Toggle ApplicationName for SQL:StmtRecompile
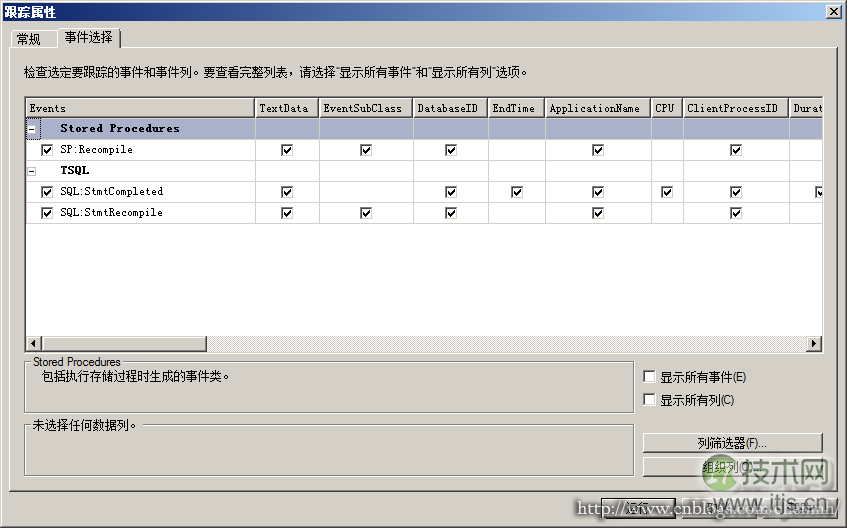 tap(597, 213)
